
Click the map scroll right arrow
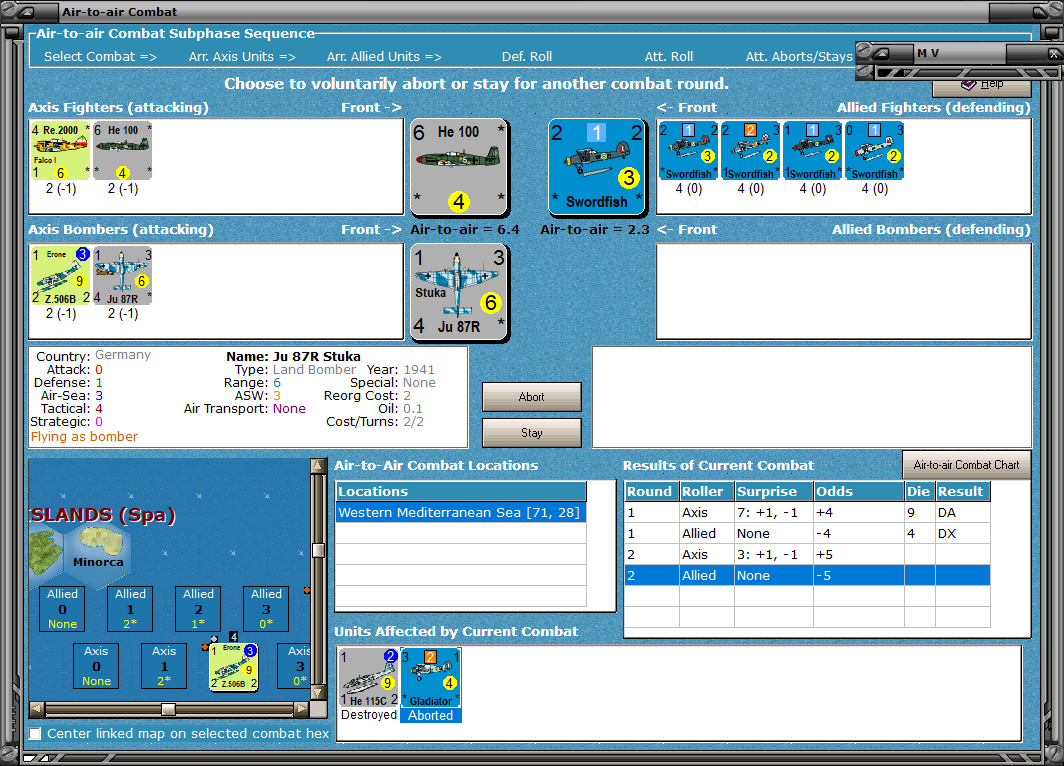tap(301, 709)
